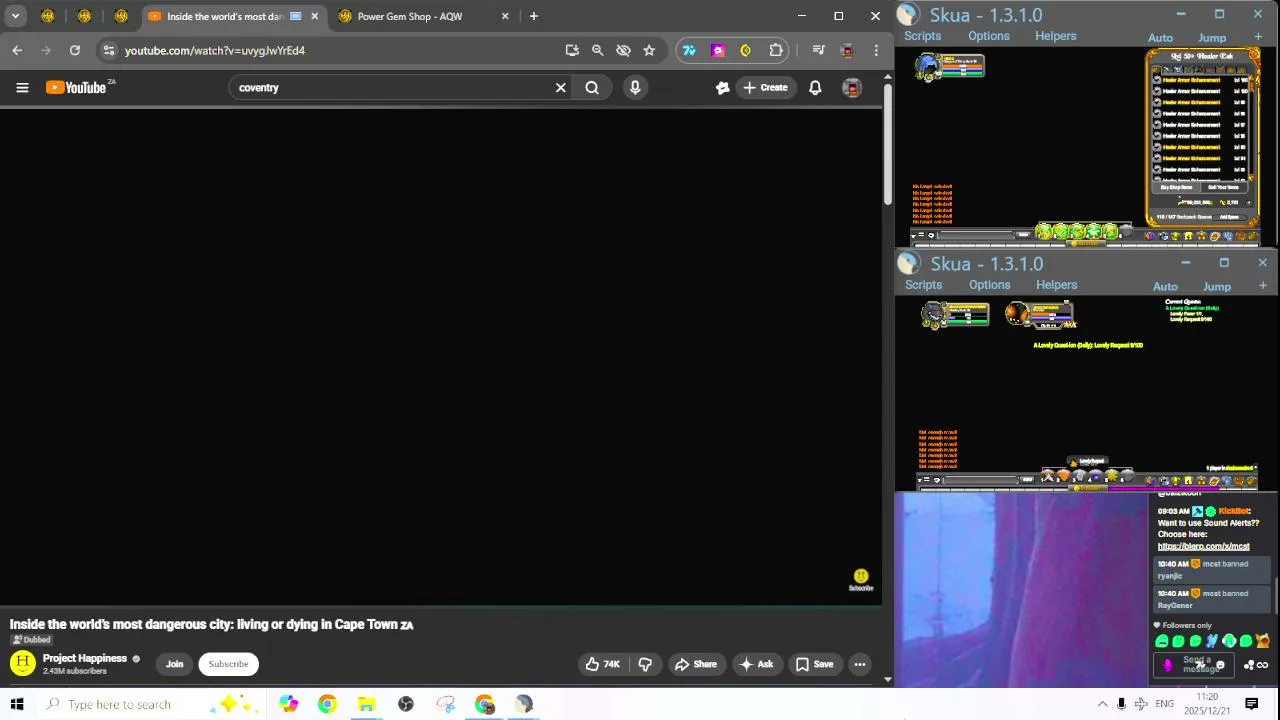Open Chrome three-dot menu

pyautogui.click(x=876, y=50)
